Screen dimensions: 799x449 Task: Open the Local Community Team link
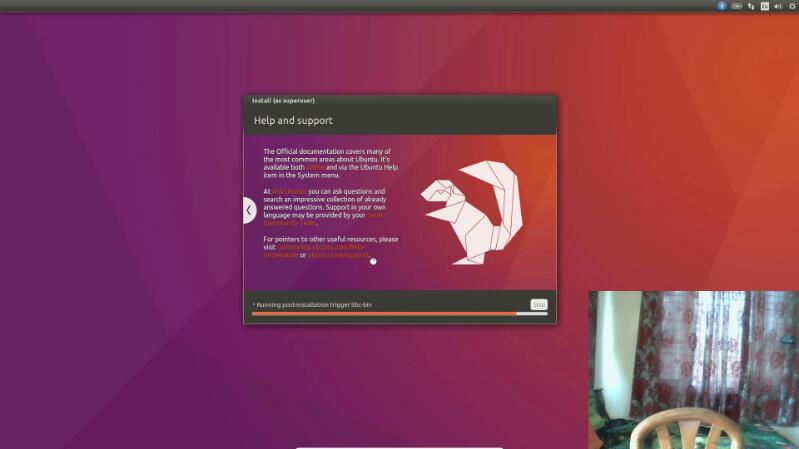click(x=323, y=219)
